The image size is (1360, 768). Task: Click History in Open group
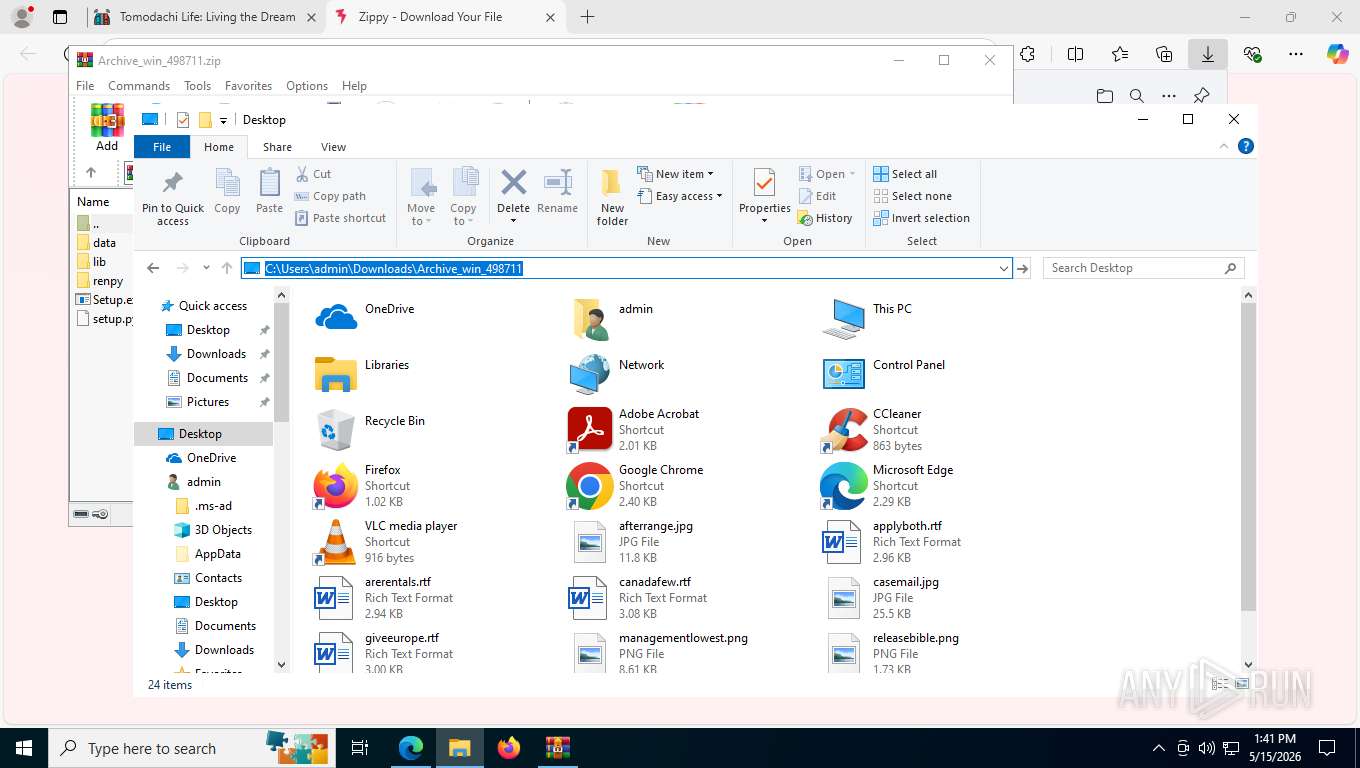tap(825, 218)
